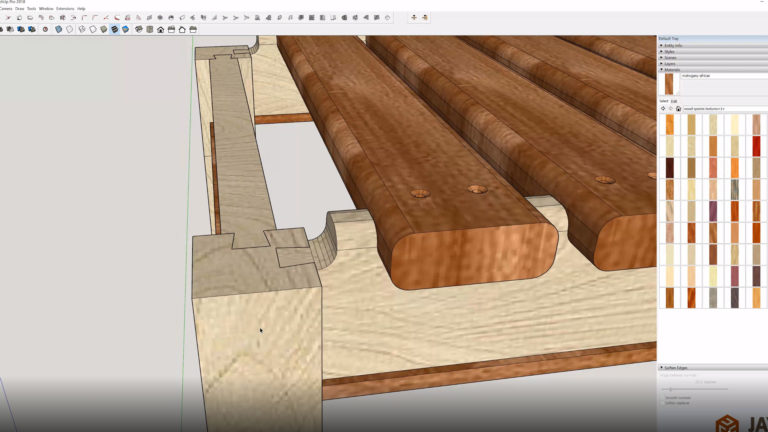Pick the dark maroon wood swatch

coord(670,168)
